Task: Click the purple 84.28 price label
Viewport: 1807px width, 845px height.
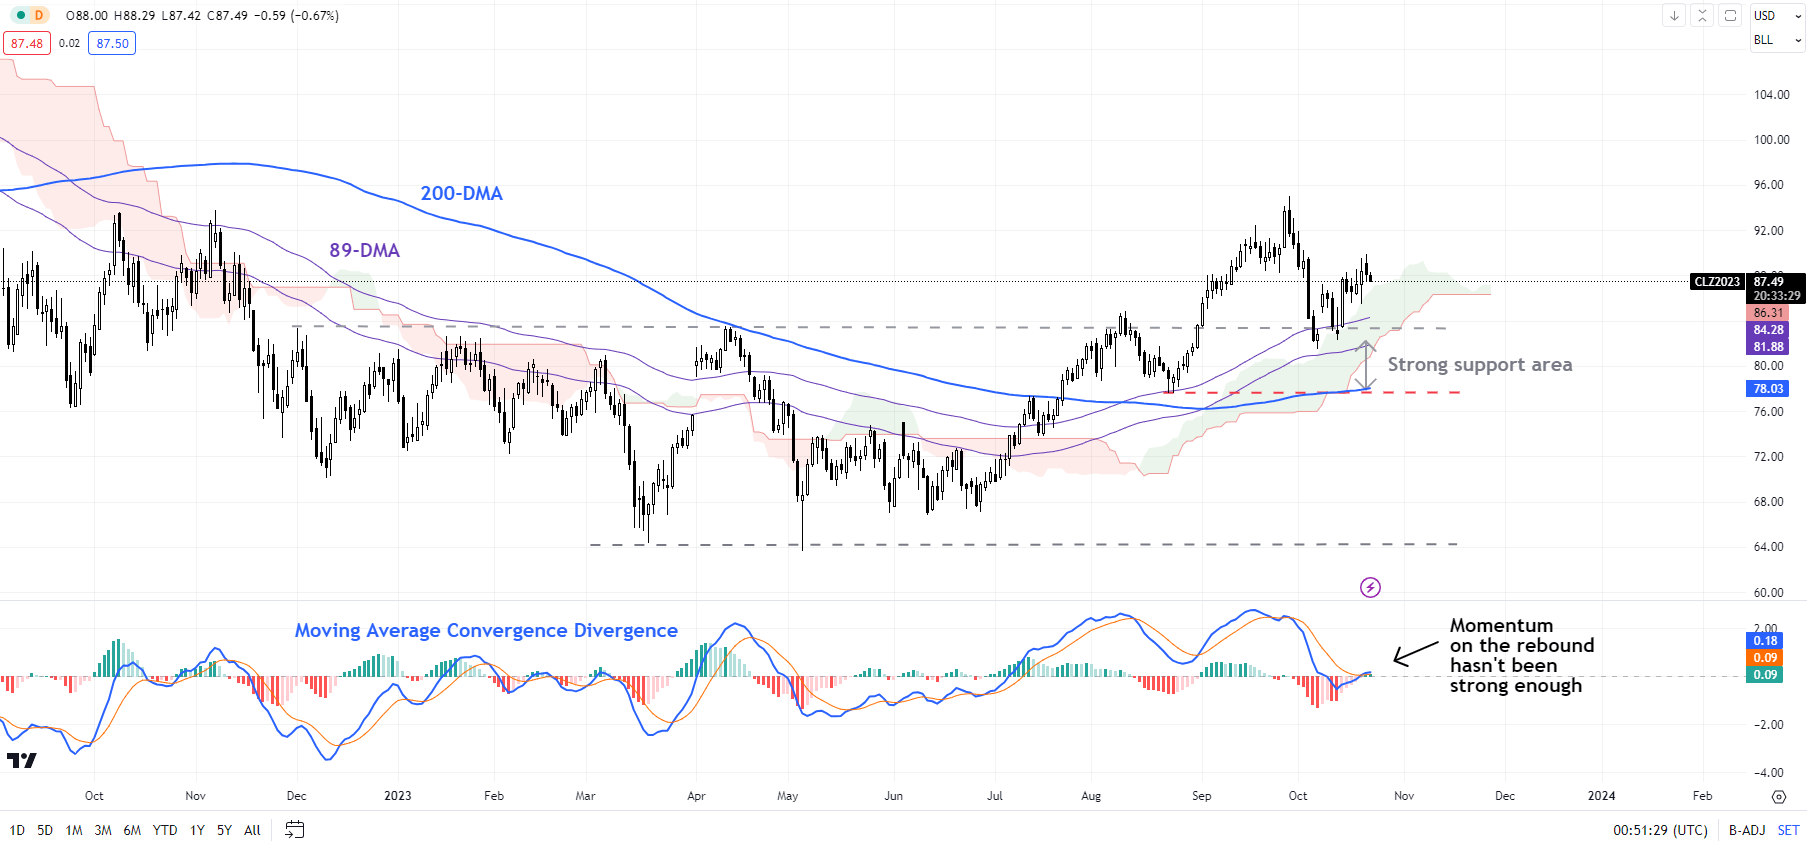Action: (x=1768, y=330)
